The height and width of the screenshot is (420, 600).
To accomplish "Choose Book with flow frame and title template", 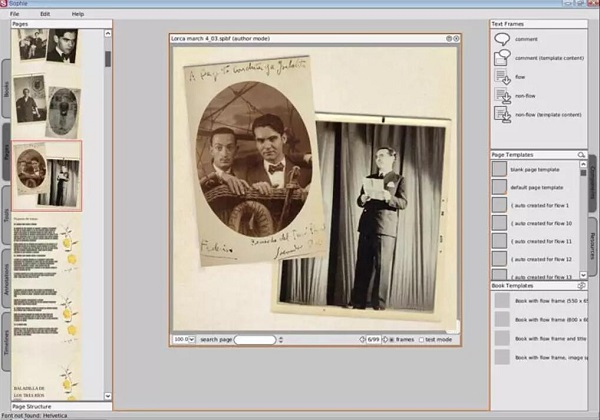I will click(x=540, y=339).
